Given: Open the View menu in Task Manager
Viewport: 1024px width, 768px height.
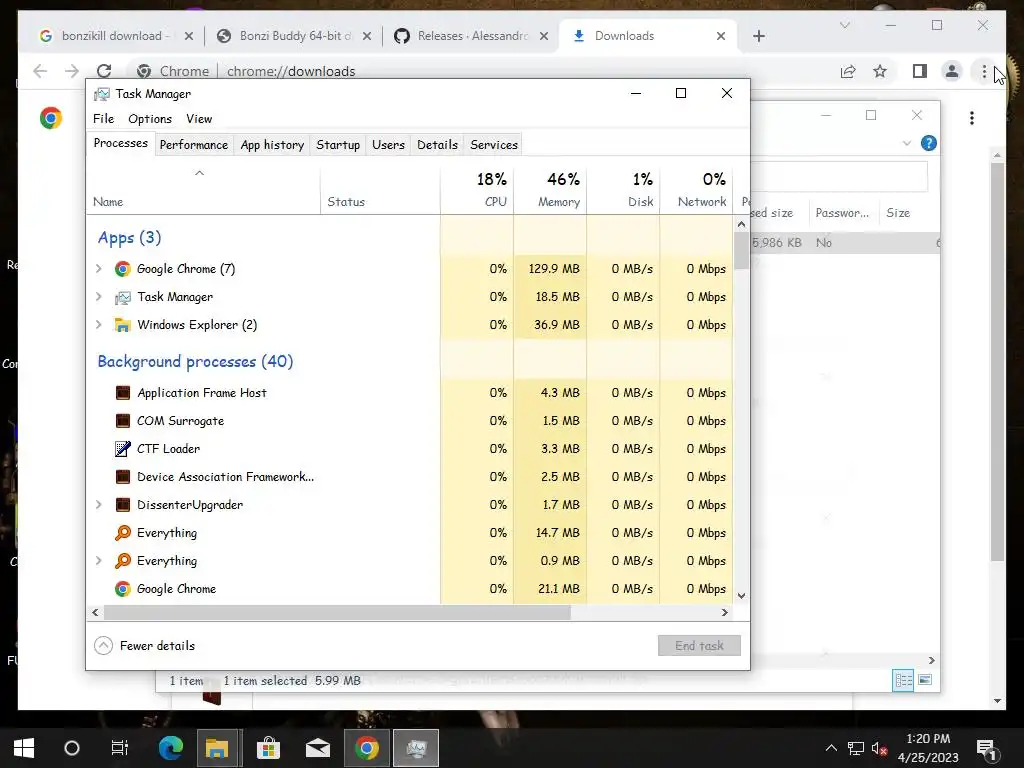Looking at the screenshot, I should (199, 119).
